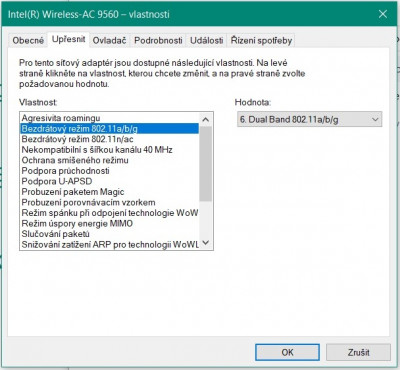
Task: Expand the Hodnota dropdown list
Action: pos(309,119)
